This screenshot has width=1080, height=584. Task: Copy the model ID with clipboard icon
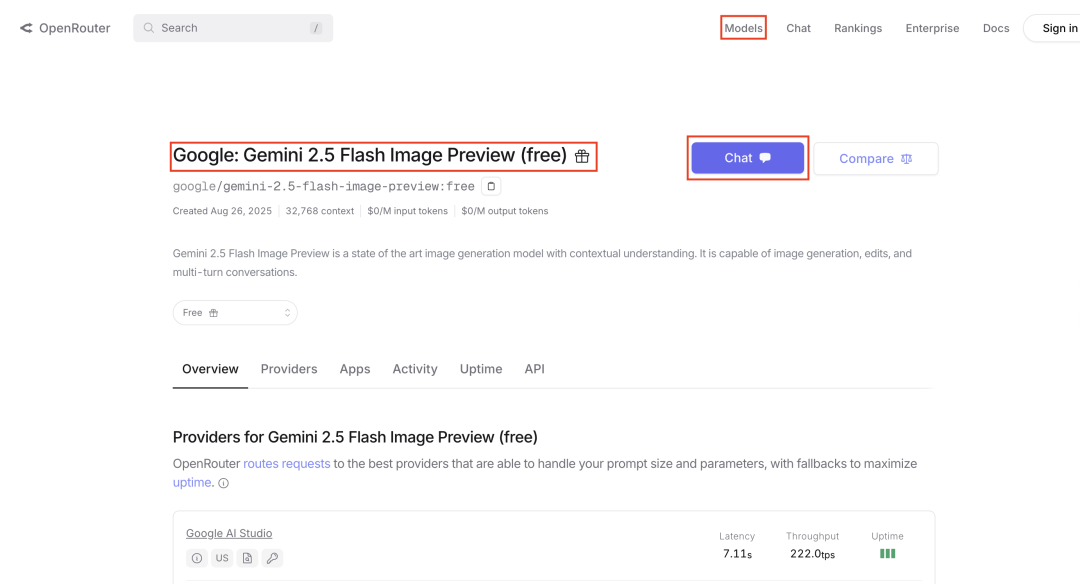tap(491, 186)
